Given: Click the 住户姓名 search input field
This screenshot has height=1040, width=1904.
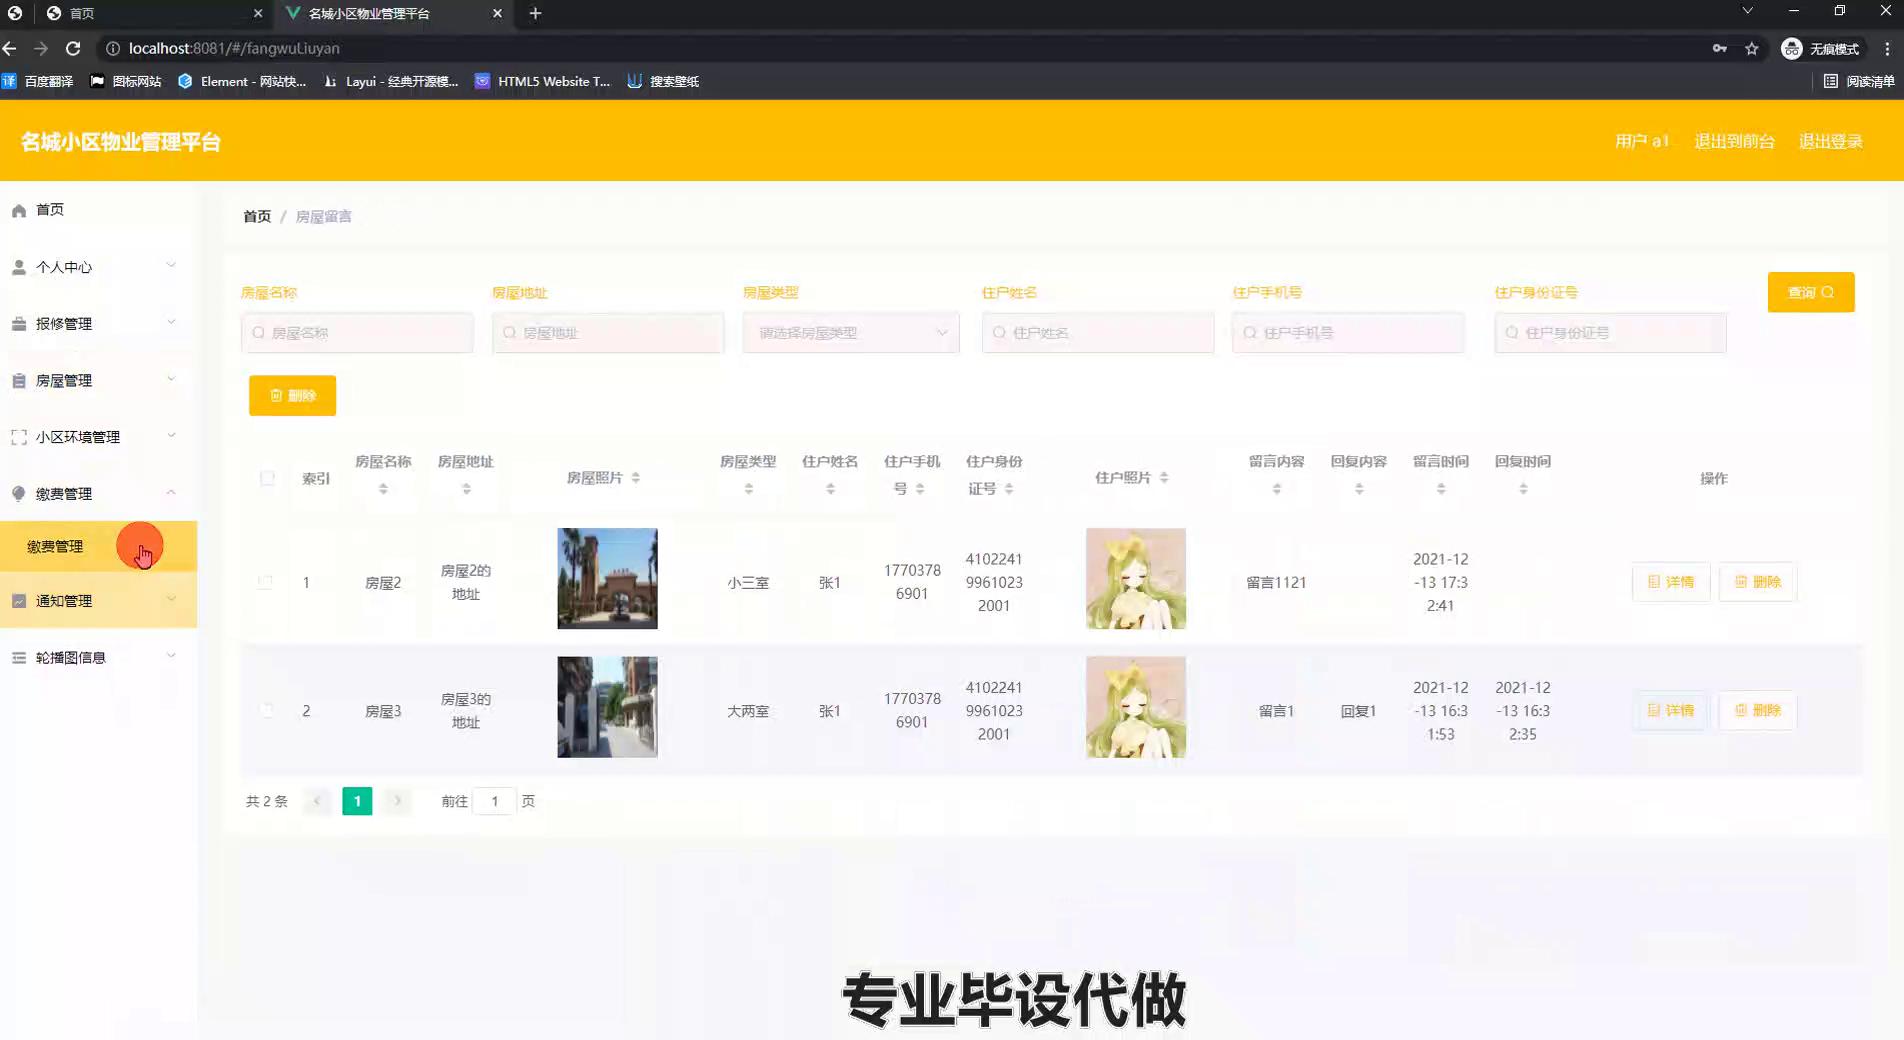Looking at the screenshot, I should tap(1097, 333).
